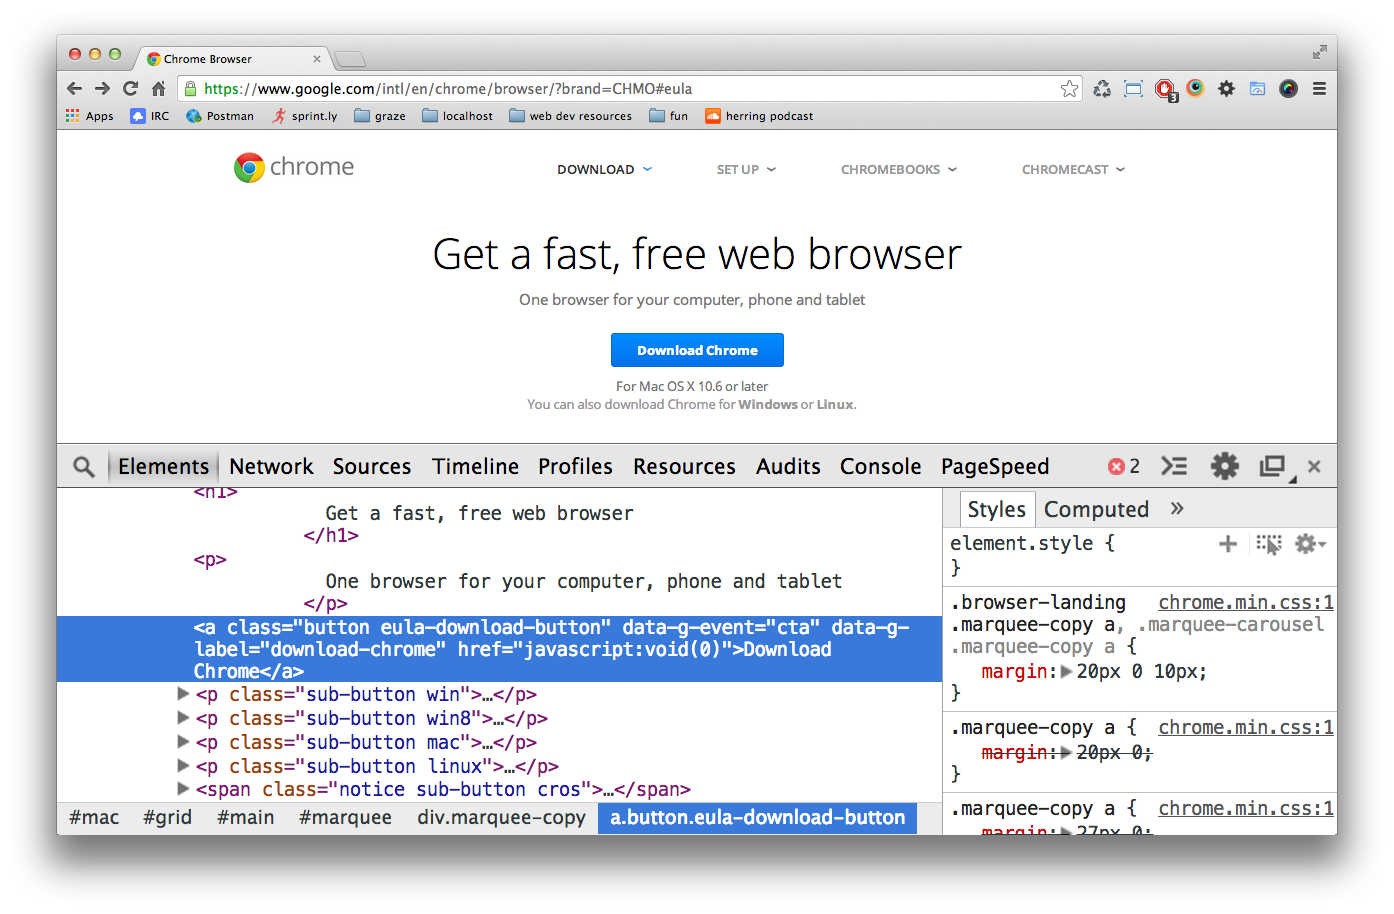The width and height of the screenshot is (1394, 914).
Task: Open DevTools settings gear
Action: click(x=1224, y=467)
